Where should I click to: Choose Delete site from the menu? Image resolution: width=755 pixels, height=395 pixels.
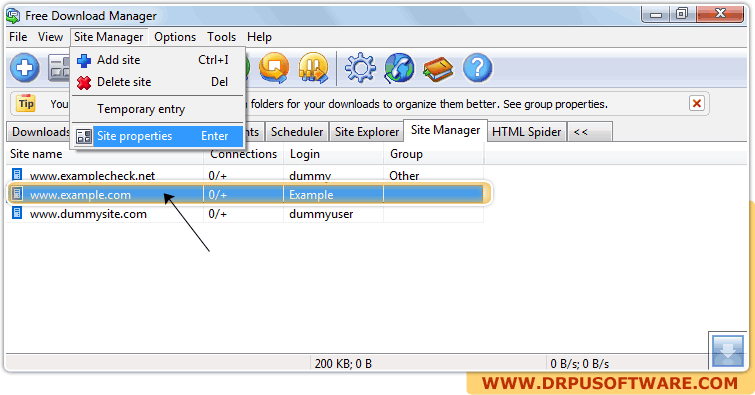158,82
